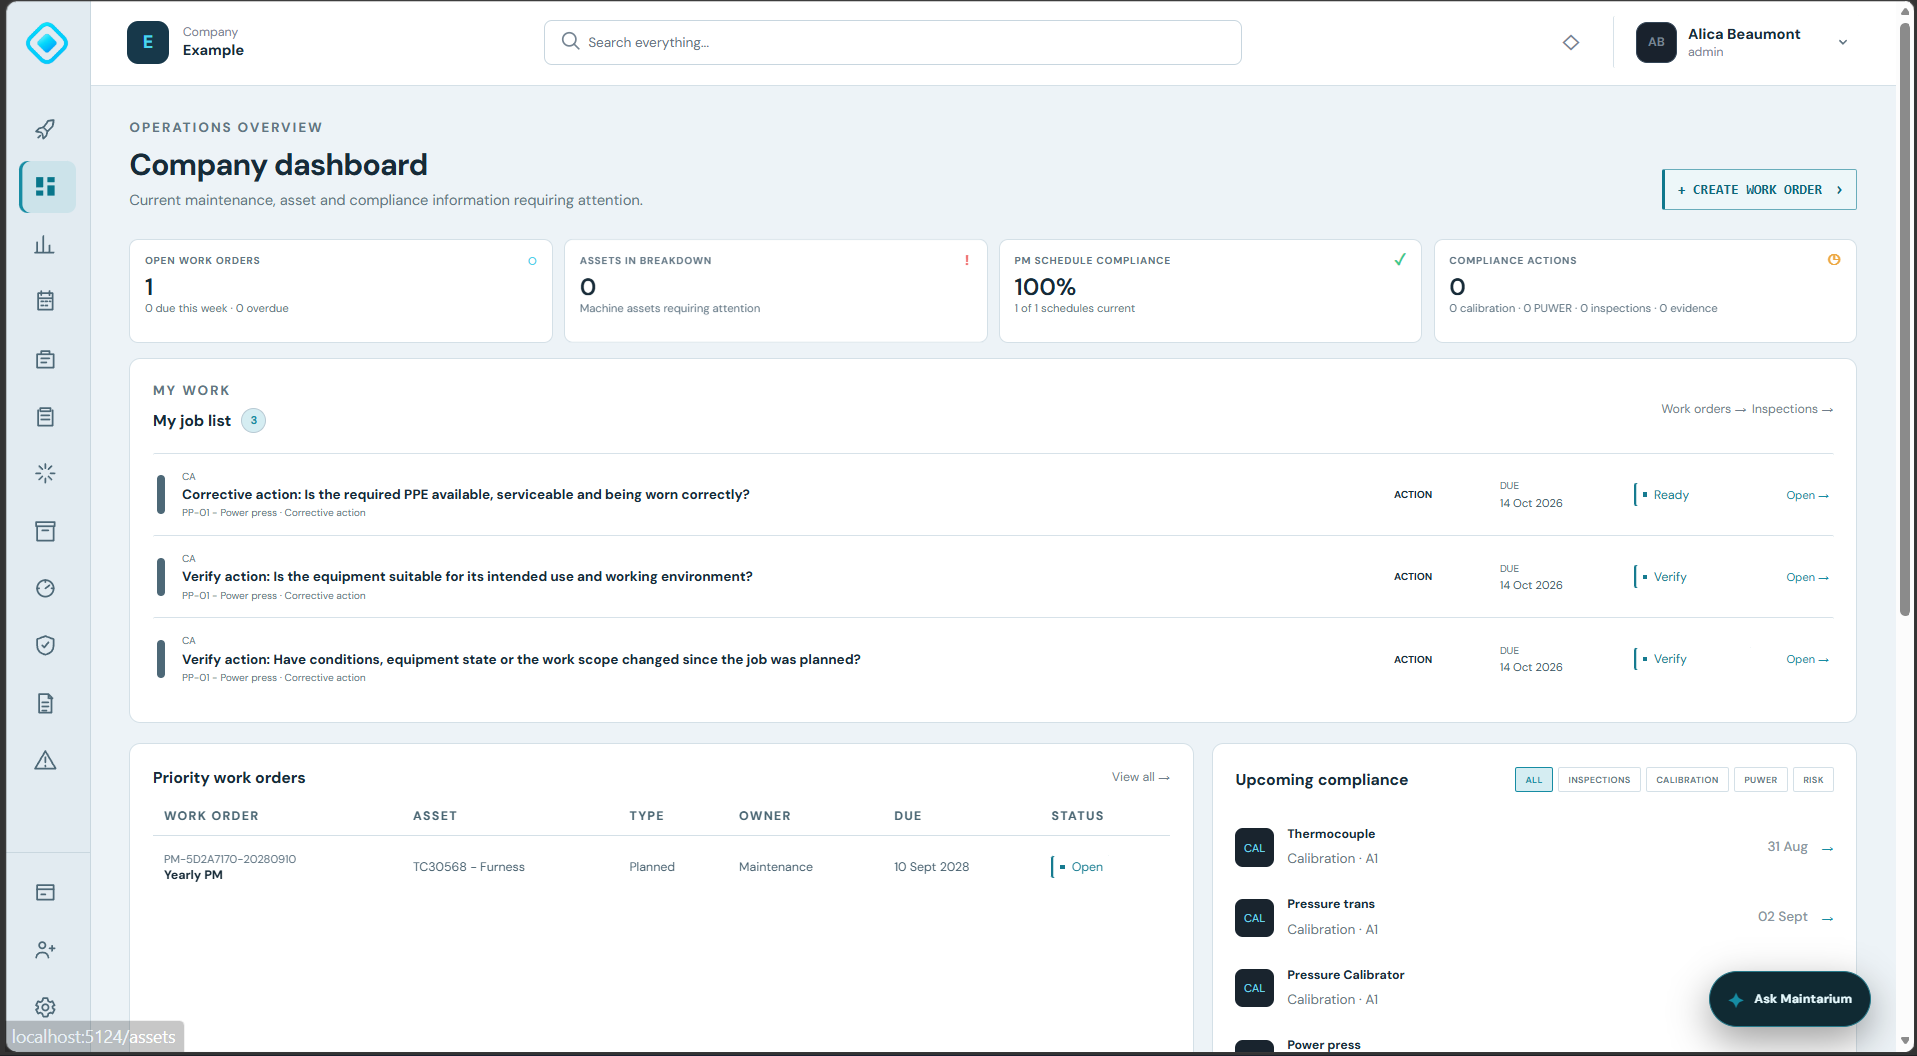Click the diamond icon in top bar
Image resolution: width=1917 pixels, height=1056 pixels.
point(1571,42)
